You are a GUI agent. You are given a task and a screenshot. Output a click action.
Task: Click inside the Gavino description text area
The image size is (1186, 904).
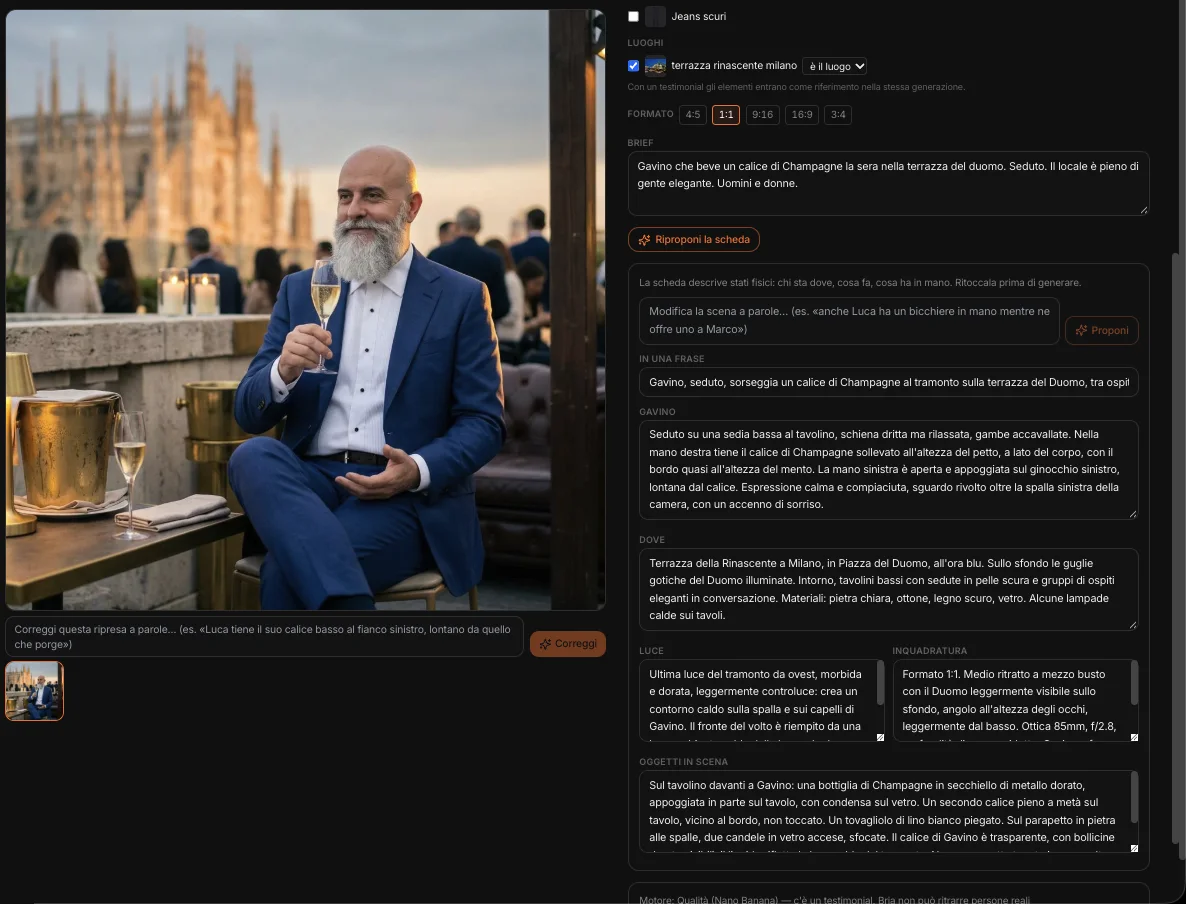pyautogui.click(x=888, y=470)
